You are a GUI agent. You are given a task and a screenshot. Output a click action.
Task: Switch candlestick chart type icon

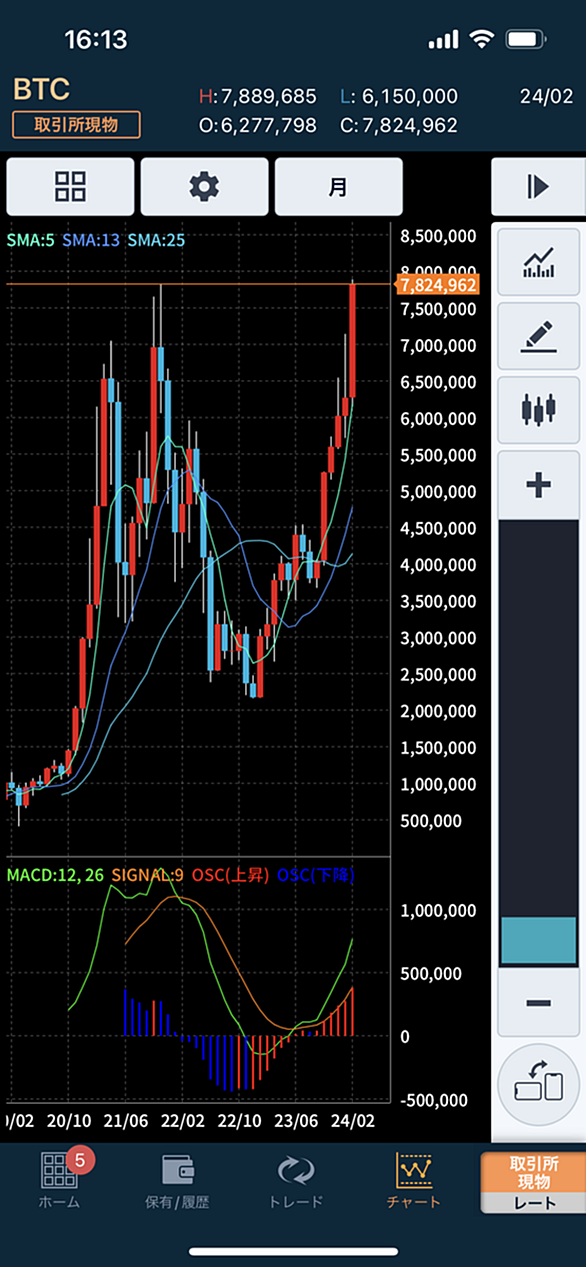538,410
